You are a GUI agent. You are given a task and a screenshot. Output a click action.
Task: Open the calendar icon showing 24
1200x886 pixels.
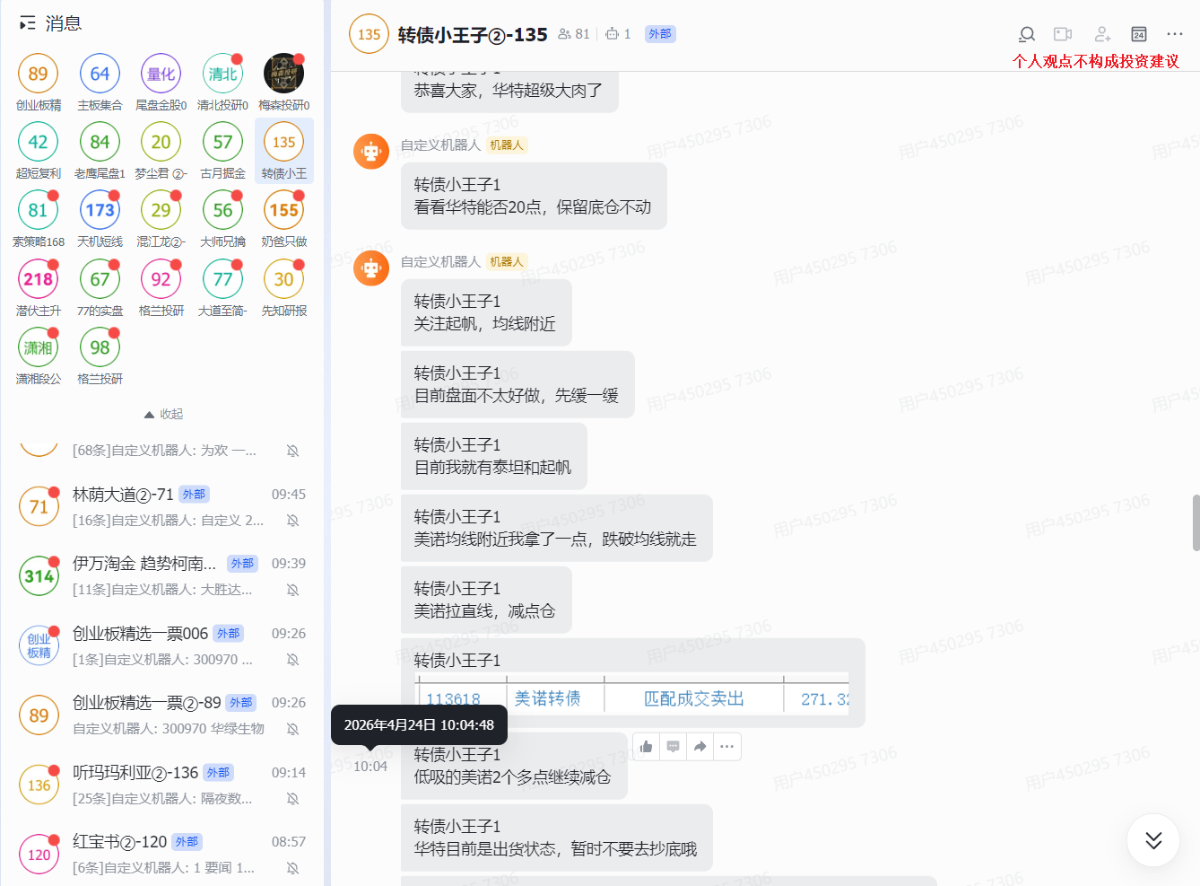pos(1138,34)
